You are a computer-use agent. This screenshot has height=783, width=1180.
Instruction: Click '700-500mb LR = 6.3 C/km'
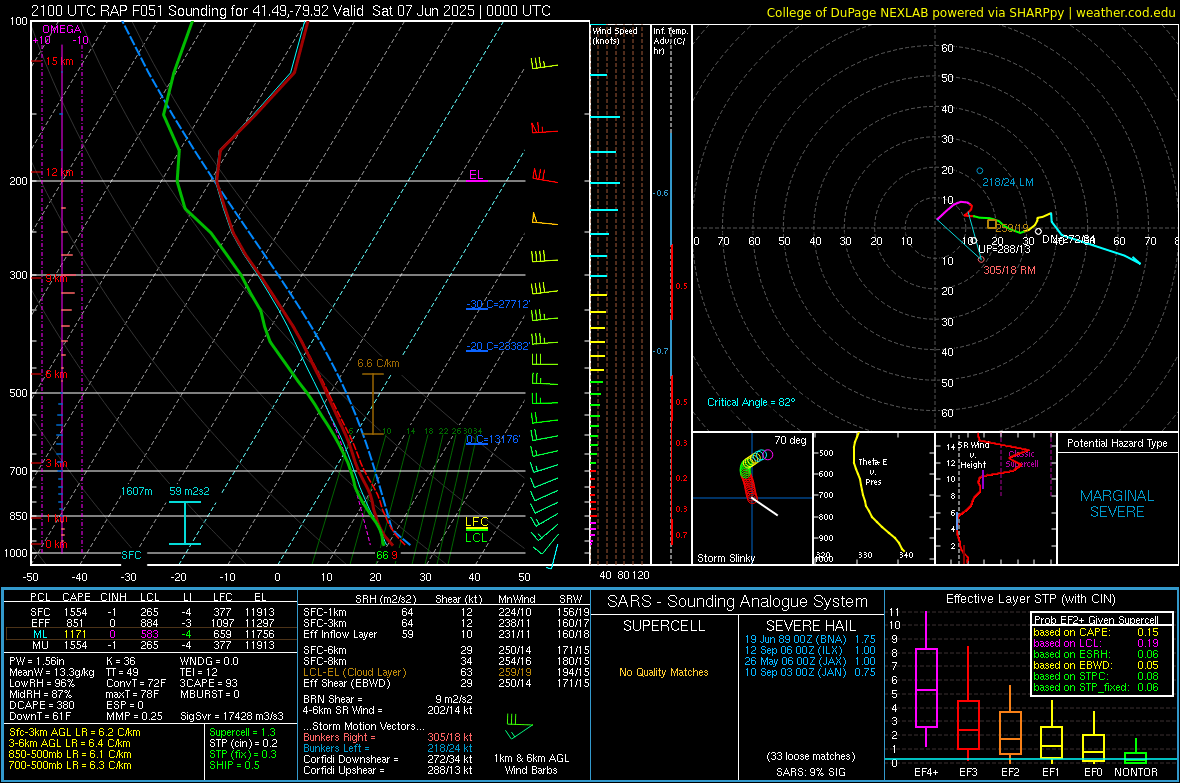(70, 765)
